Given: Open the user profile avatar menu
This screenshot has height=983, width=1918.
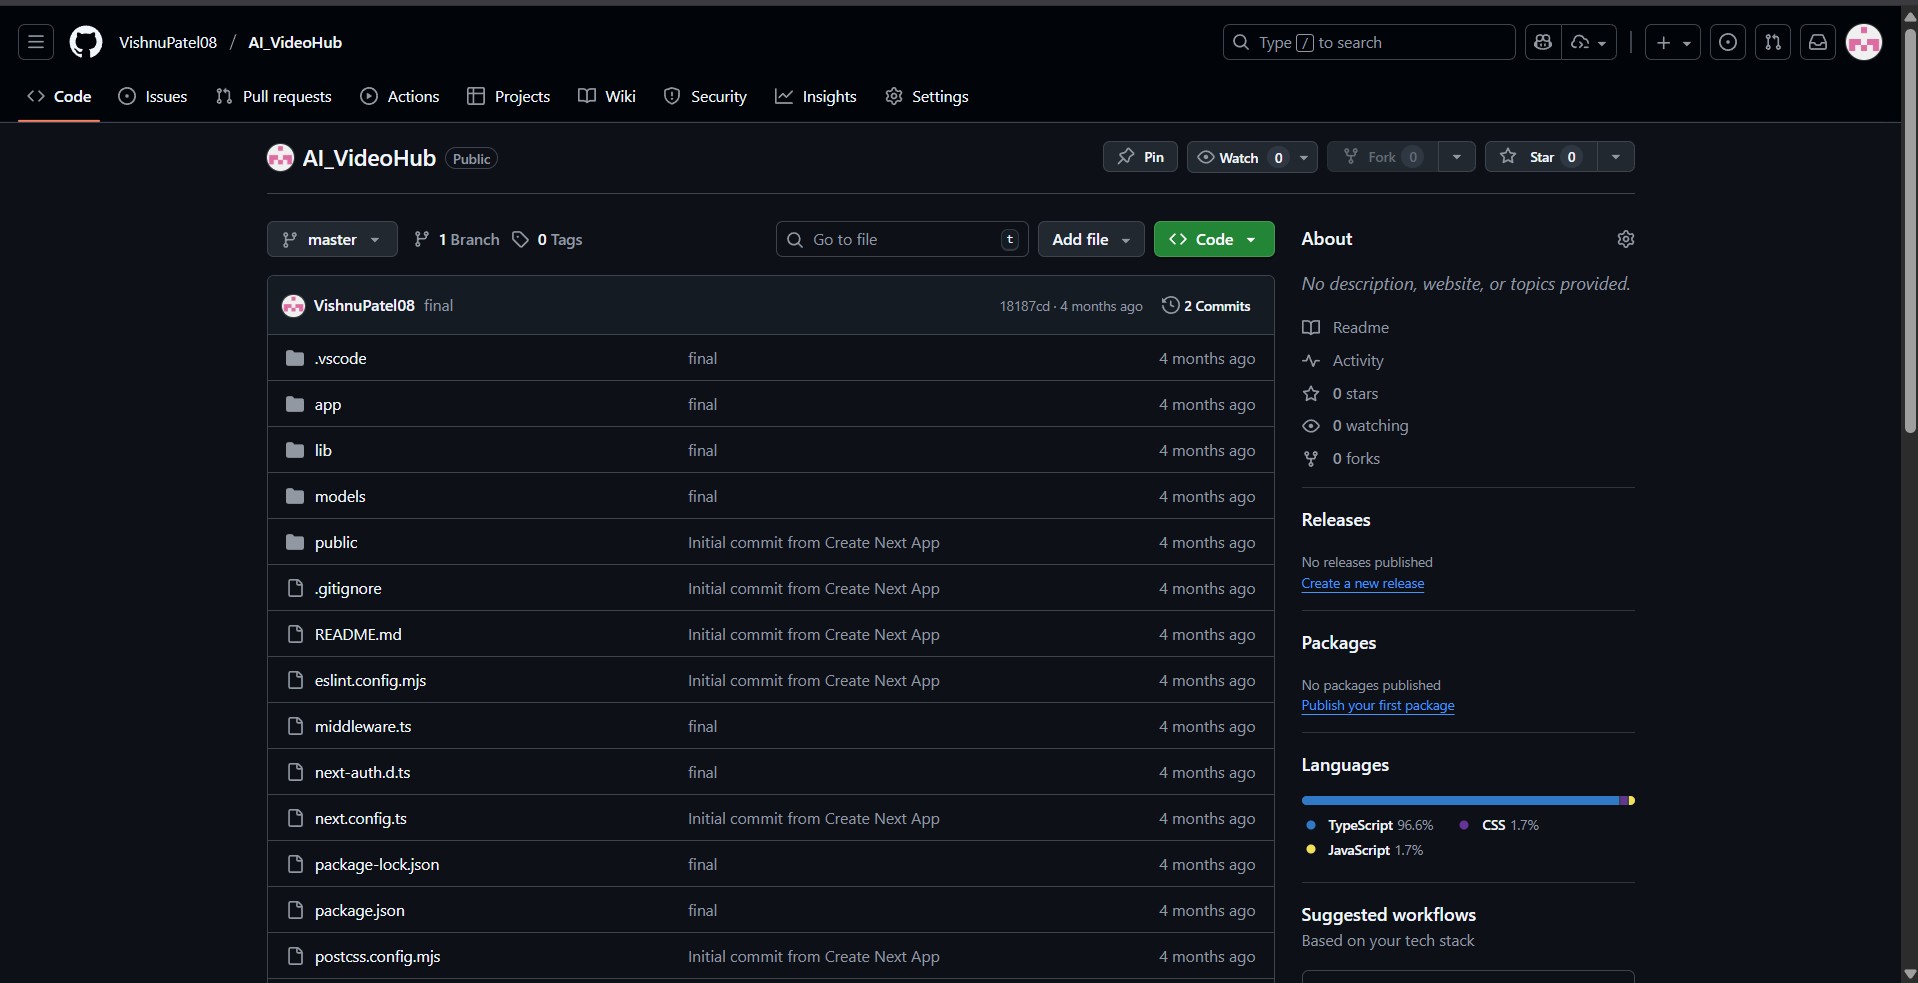Looking at the screenshot, I should [1864, 42].
